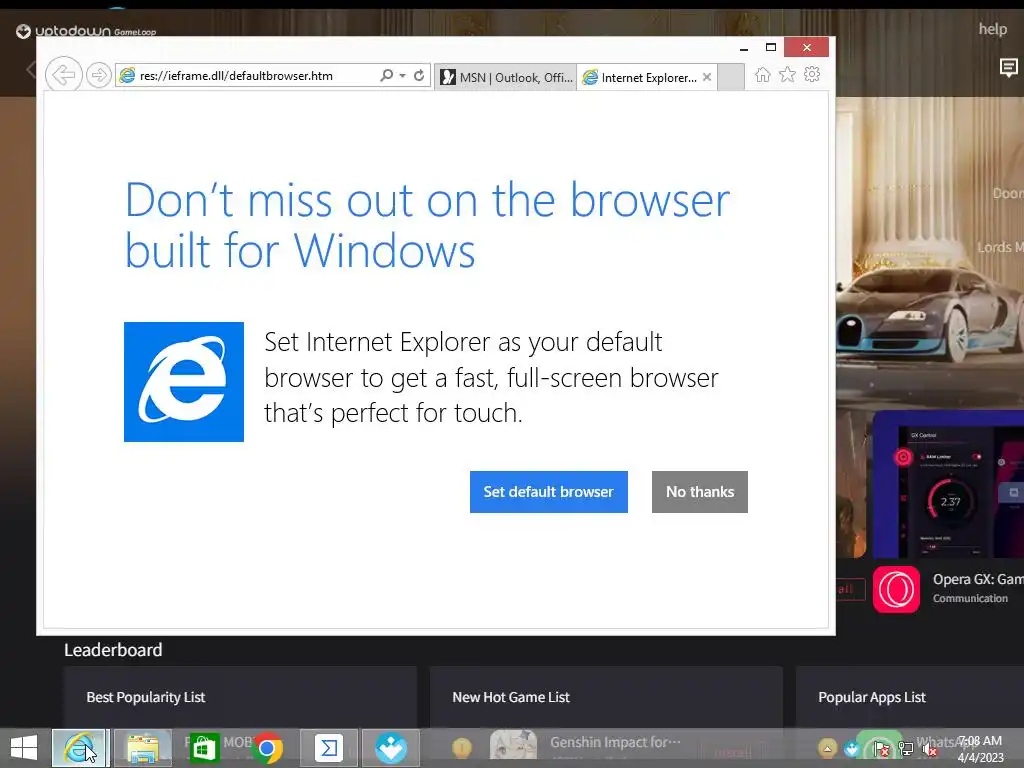Click the Action Center flag tray icon
Viewport: 1024px width, 768px height.
881,749
